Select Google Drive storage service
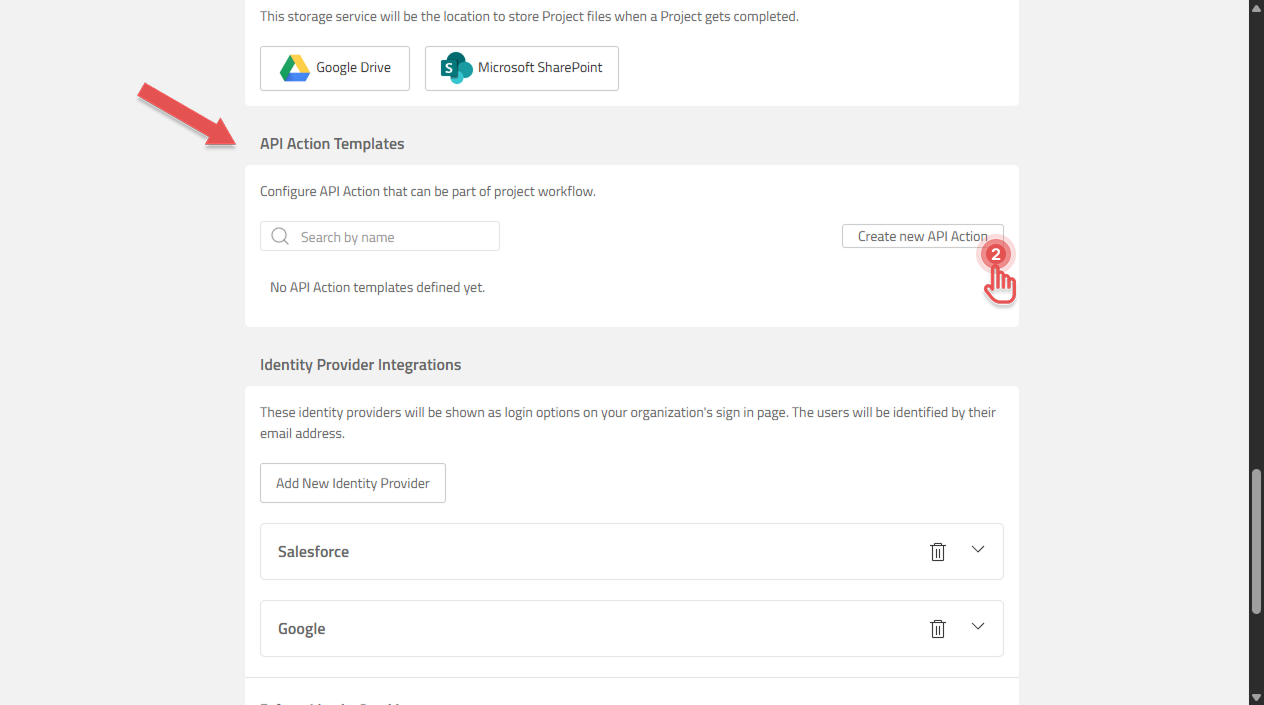The image size is (1264, 705). coord(335,68)
